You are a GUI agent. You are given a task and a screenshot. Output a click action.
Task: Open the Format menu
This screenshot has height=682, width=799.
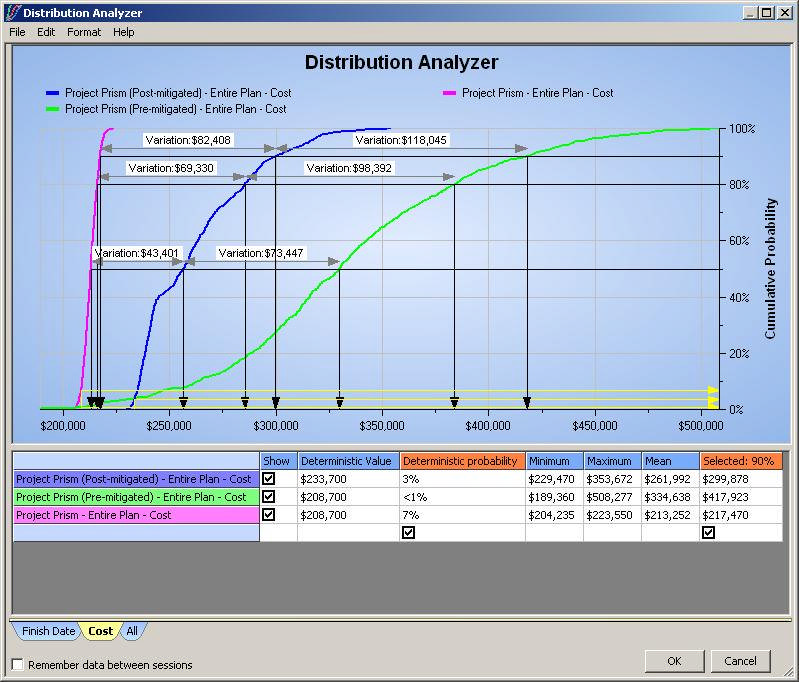[x=84, y=32]
